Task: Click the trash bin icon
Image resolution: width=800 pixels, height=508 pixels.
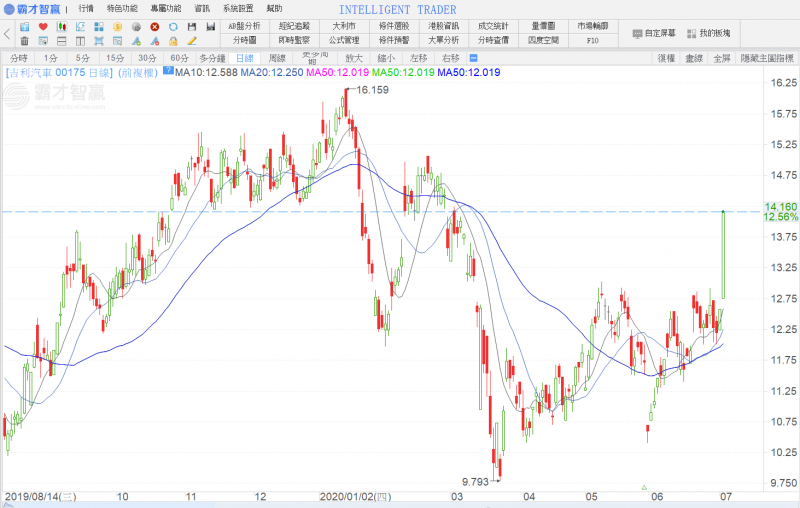Action: (x=24, y=41)
